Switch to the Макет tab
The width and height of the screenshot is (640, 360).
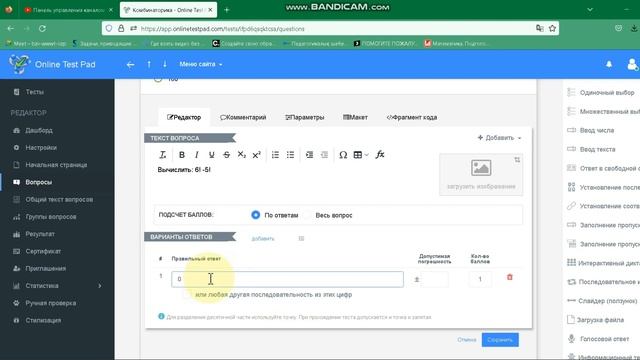[356, 118]
